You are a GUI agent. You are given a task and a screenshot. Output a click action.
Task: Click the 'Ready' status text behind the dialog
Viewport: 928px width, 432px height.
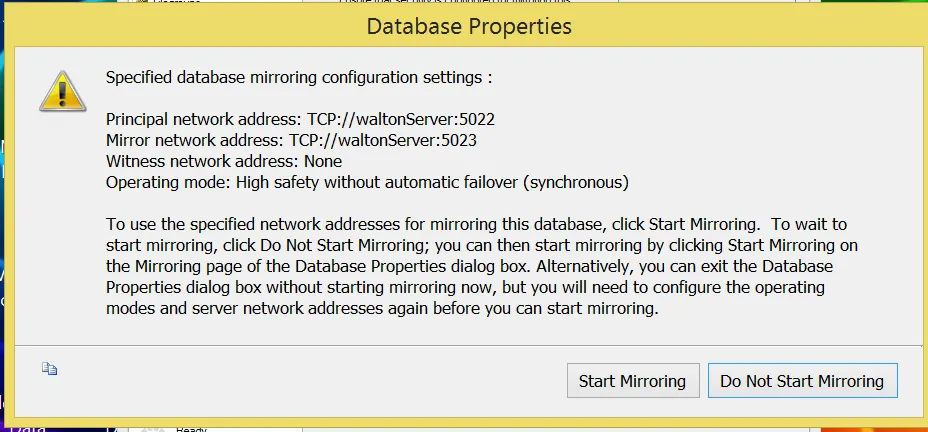pyautogui.click(x=191, y=428)
